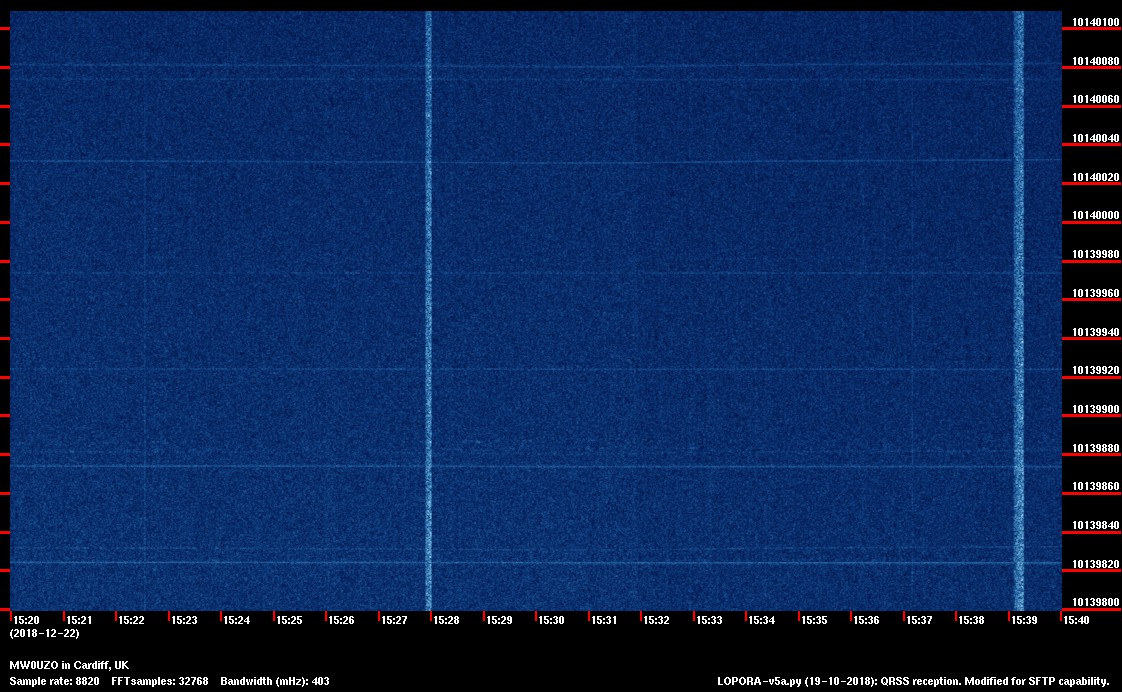The image size is (1122, 692).
Task: Click the (2018-12-22) date text
Action: [x=44, y=633]
